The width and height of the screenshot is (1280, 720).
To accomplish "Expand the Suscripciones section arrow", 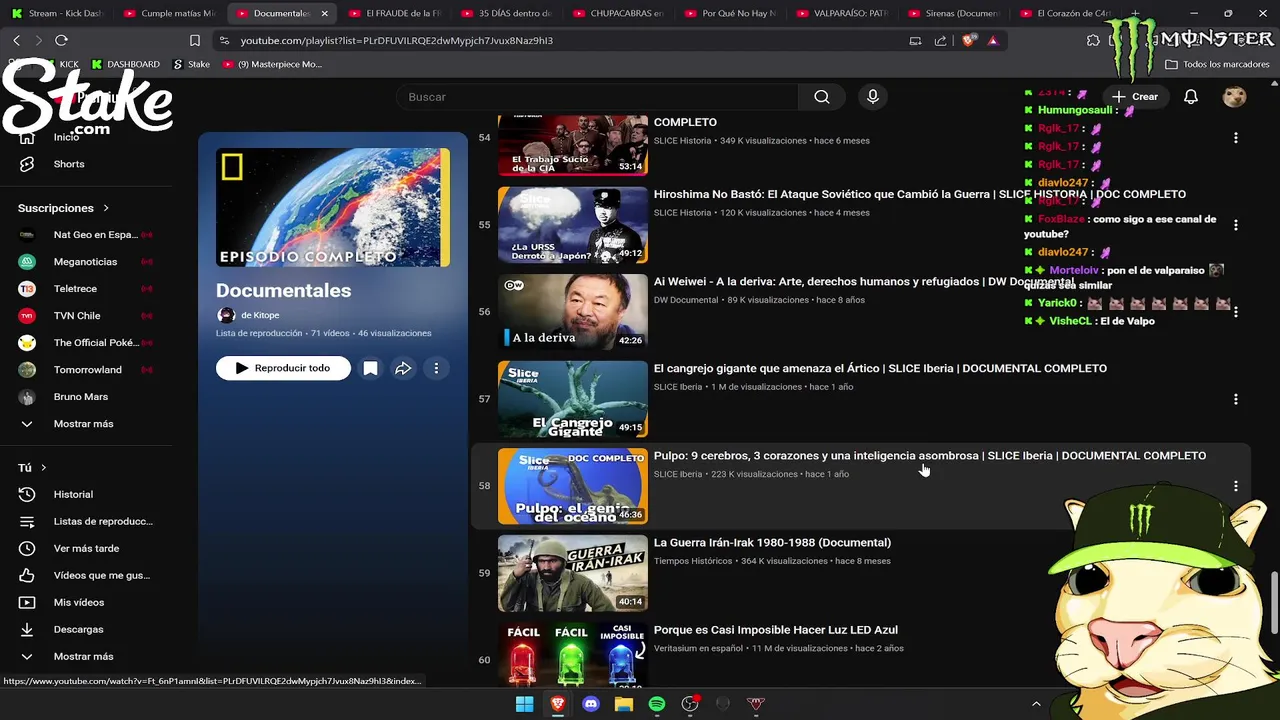I will click(x=106, y=208).
